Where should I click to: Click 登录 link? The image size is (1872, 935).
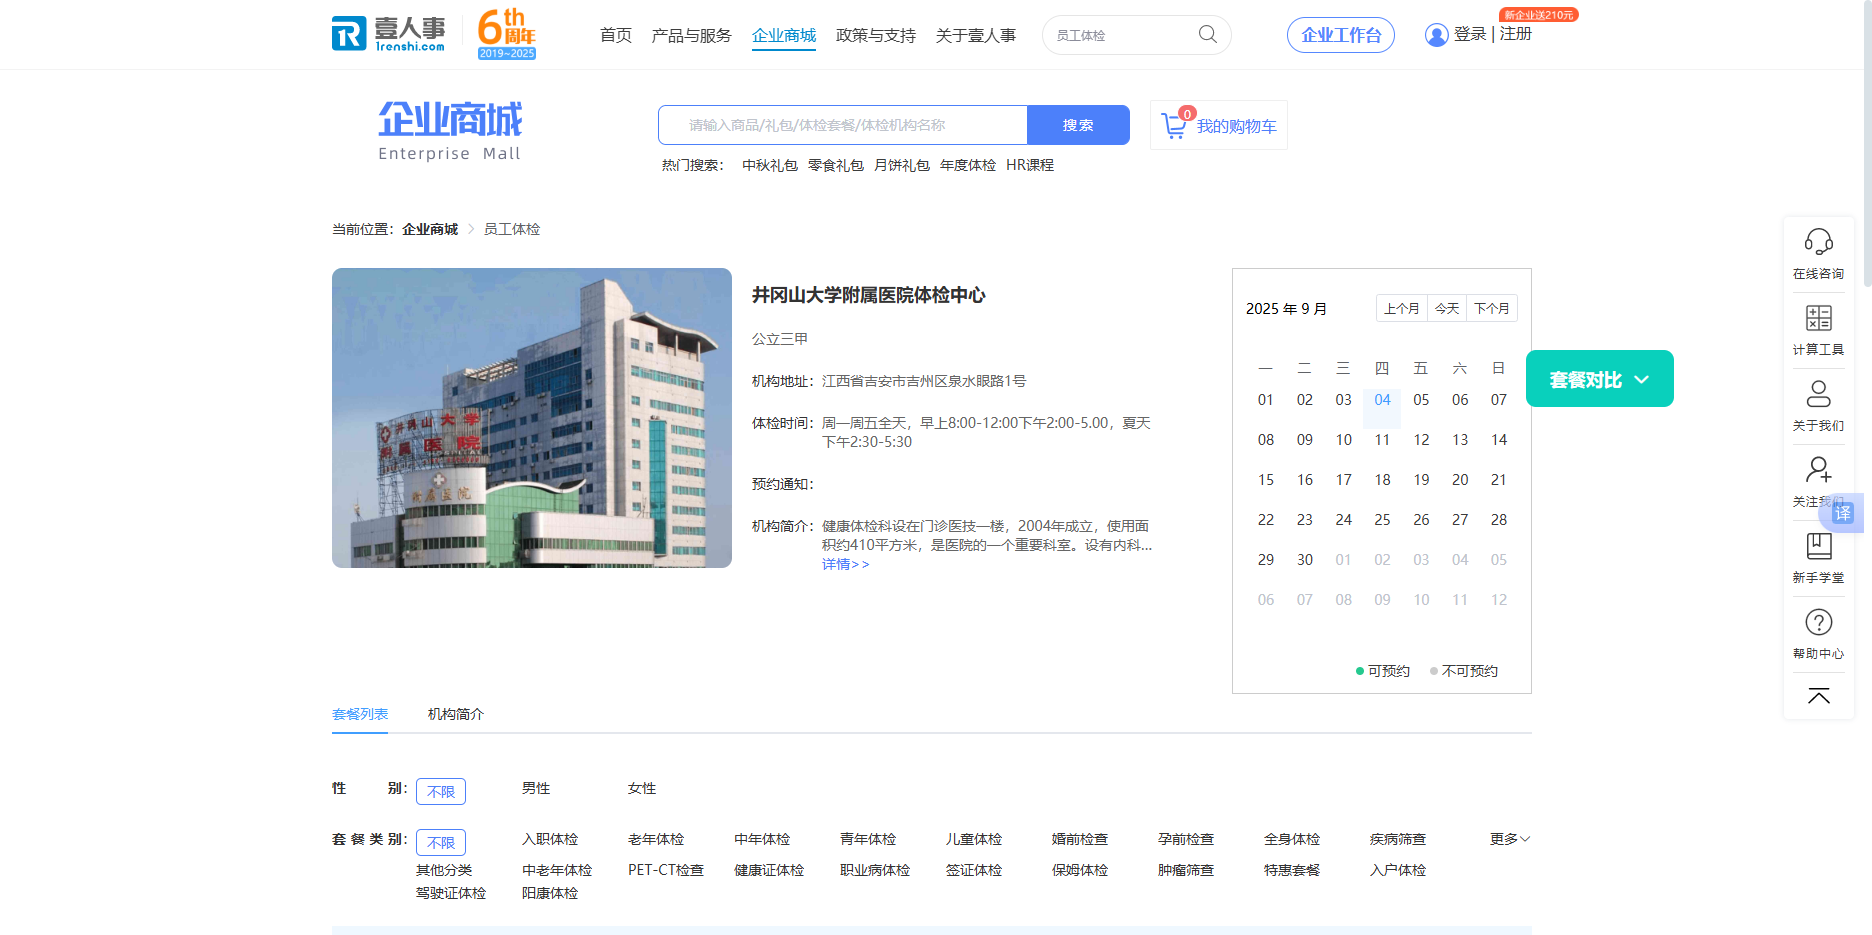click(1470, 34)
